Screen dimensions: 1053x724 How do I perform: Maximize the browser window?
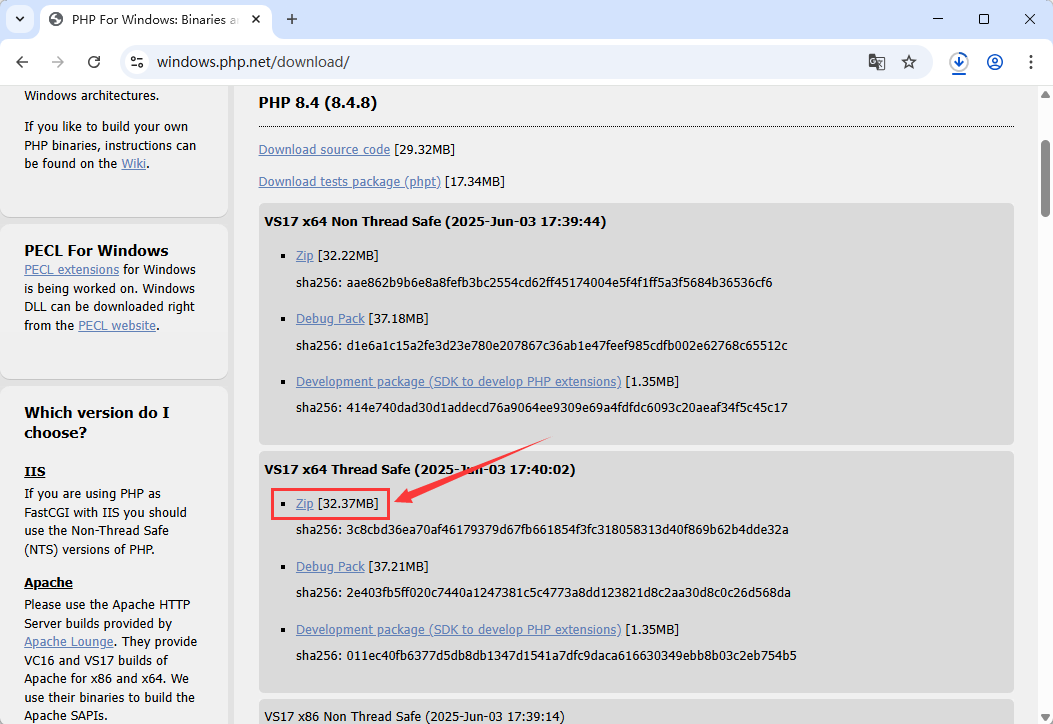click(x=984, y=19)
